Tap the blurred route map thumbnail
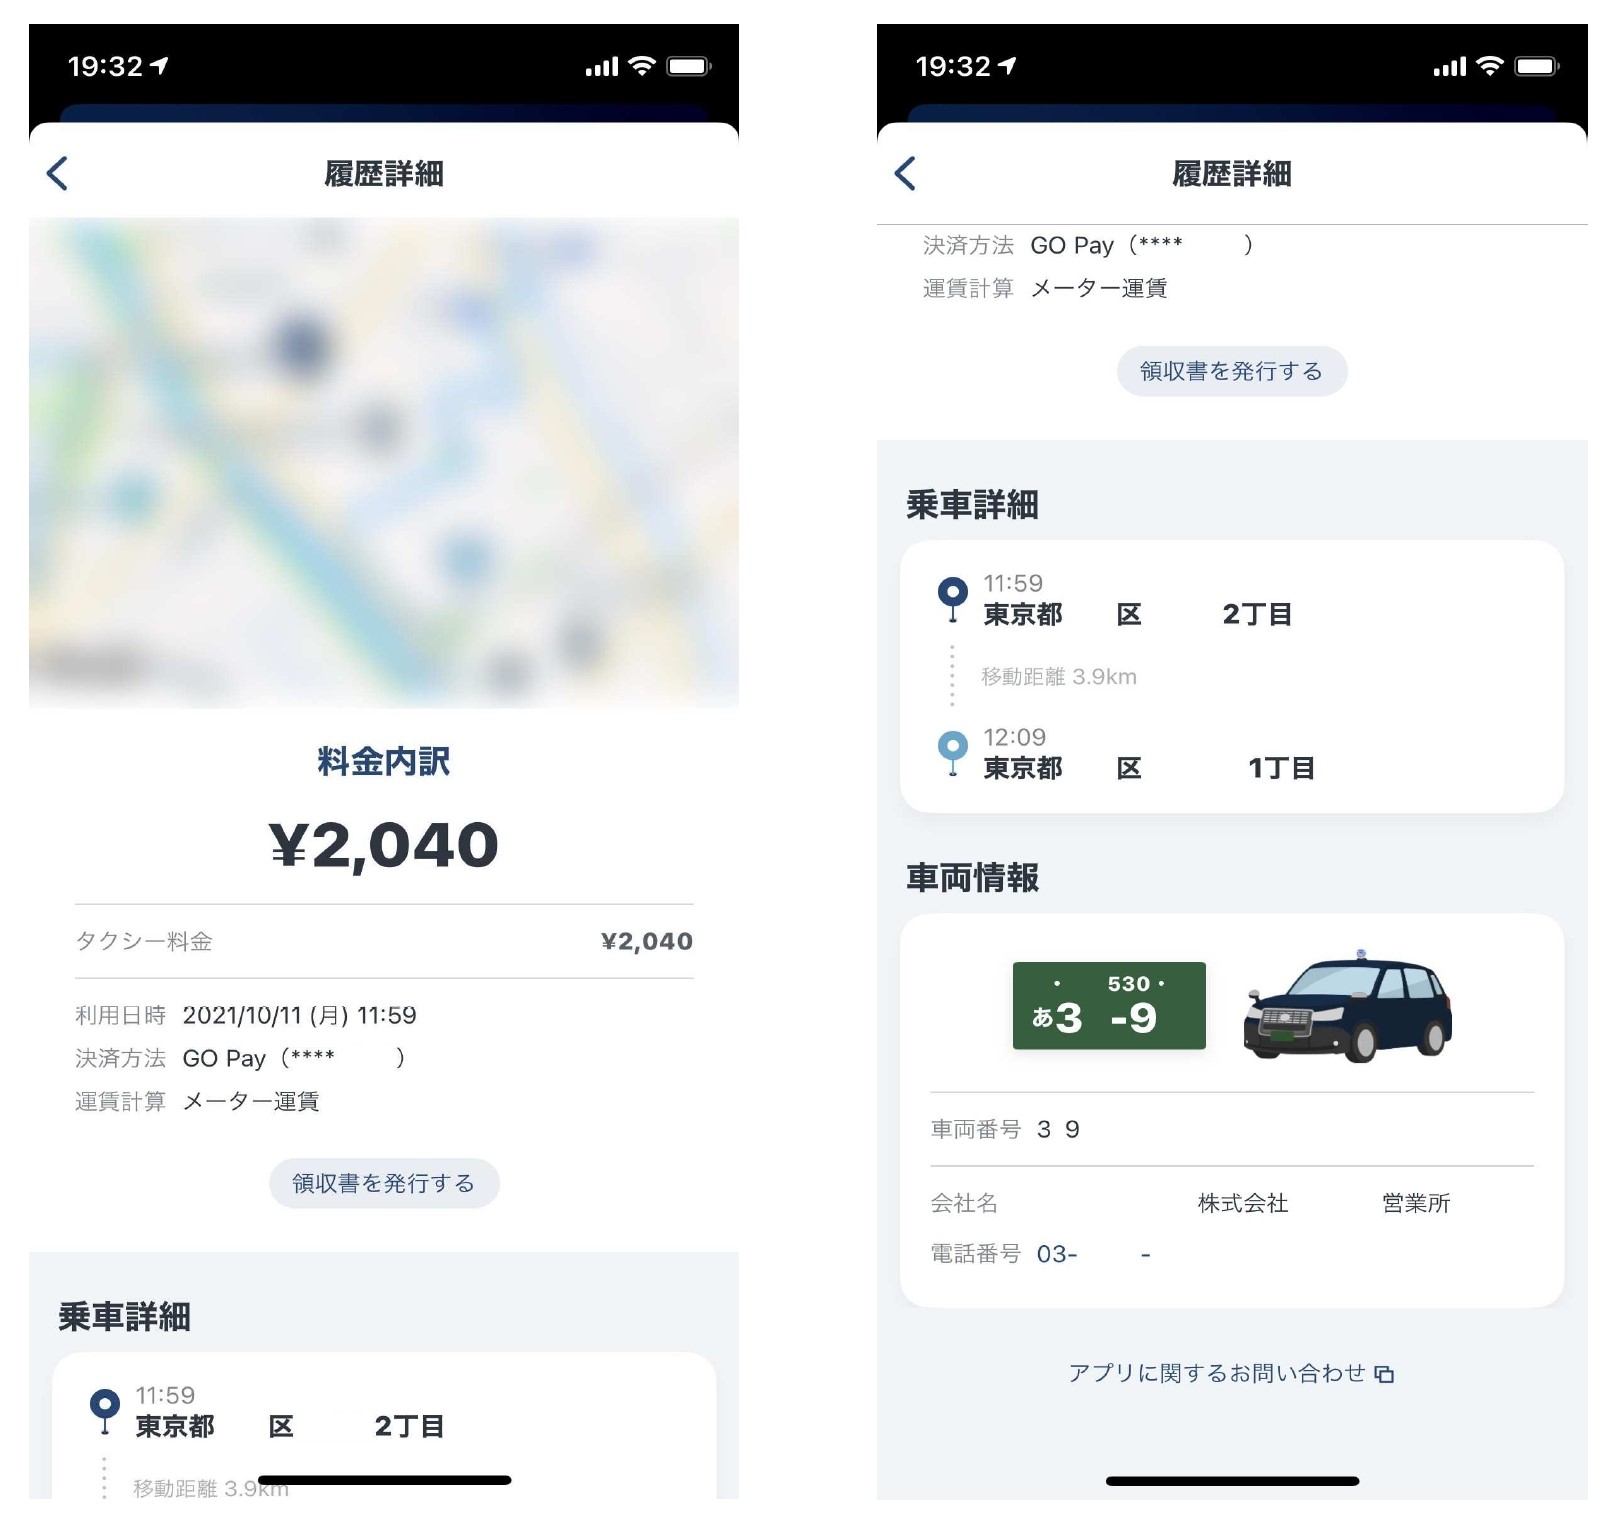This screenshot has width=1622, height=1526. click(x=384, y=463)
